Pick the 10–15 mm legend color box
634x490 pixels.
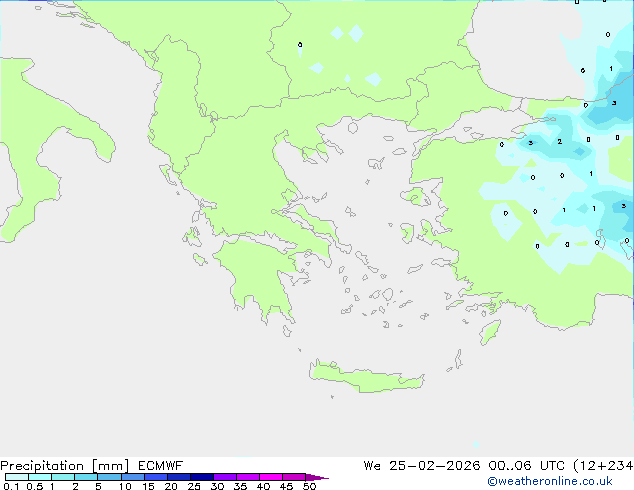(x=132, y=477)
